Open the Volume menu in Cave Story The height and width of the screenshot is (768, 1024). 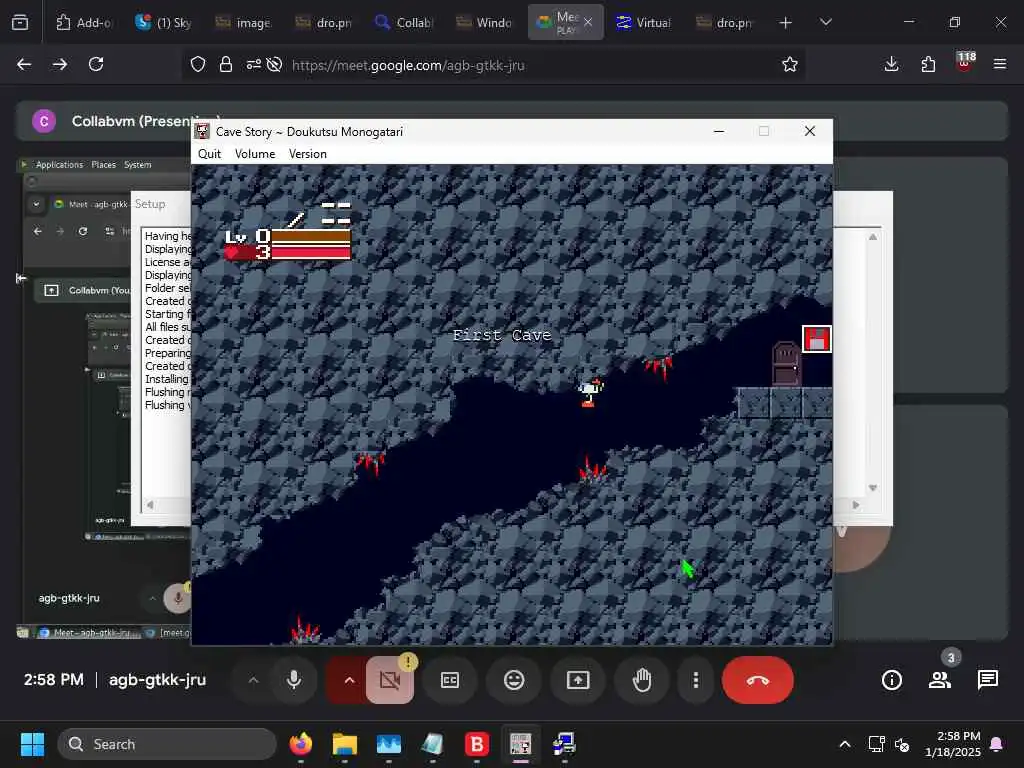coord(255,153)
